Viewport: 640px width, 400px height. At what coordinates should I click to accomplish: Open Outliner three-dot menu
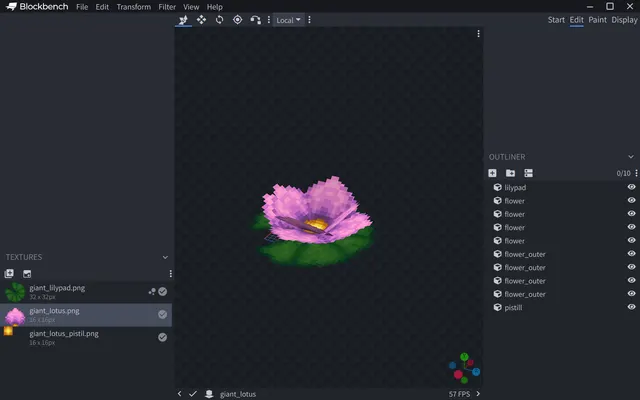pyautogui.click(x=636, y=173)
